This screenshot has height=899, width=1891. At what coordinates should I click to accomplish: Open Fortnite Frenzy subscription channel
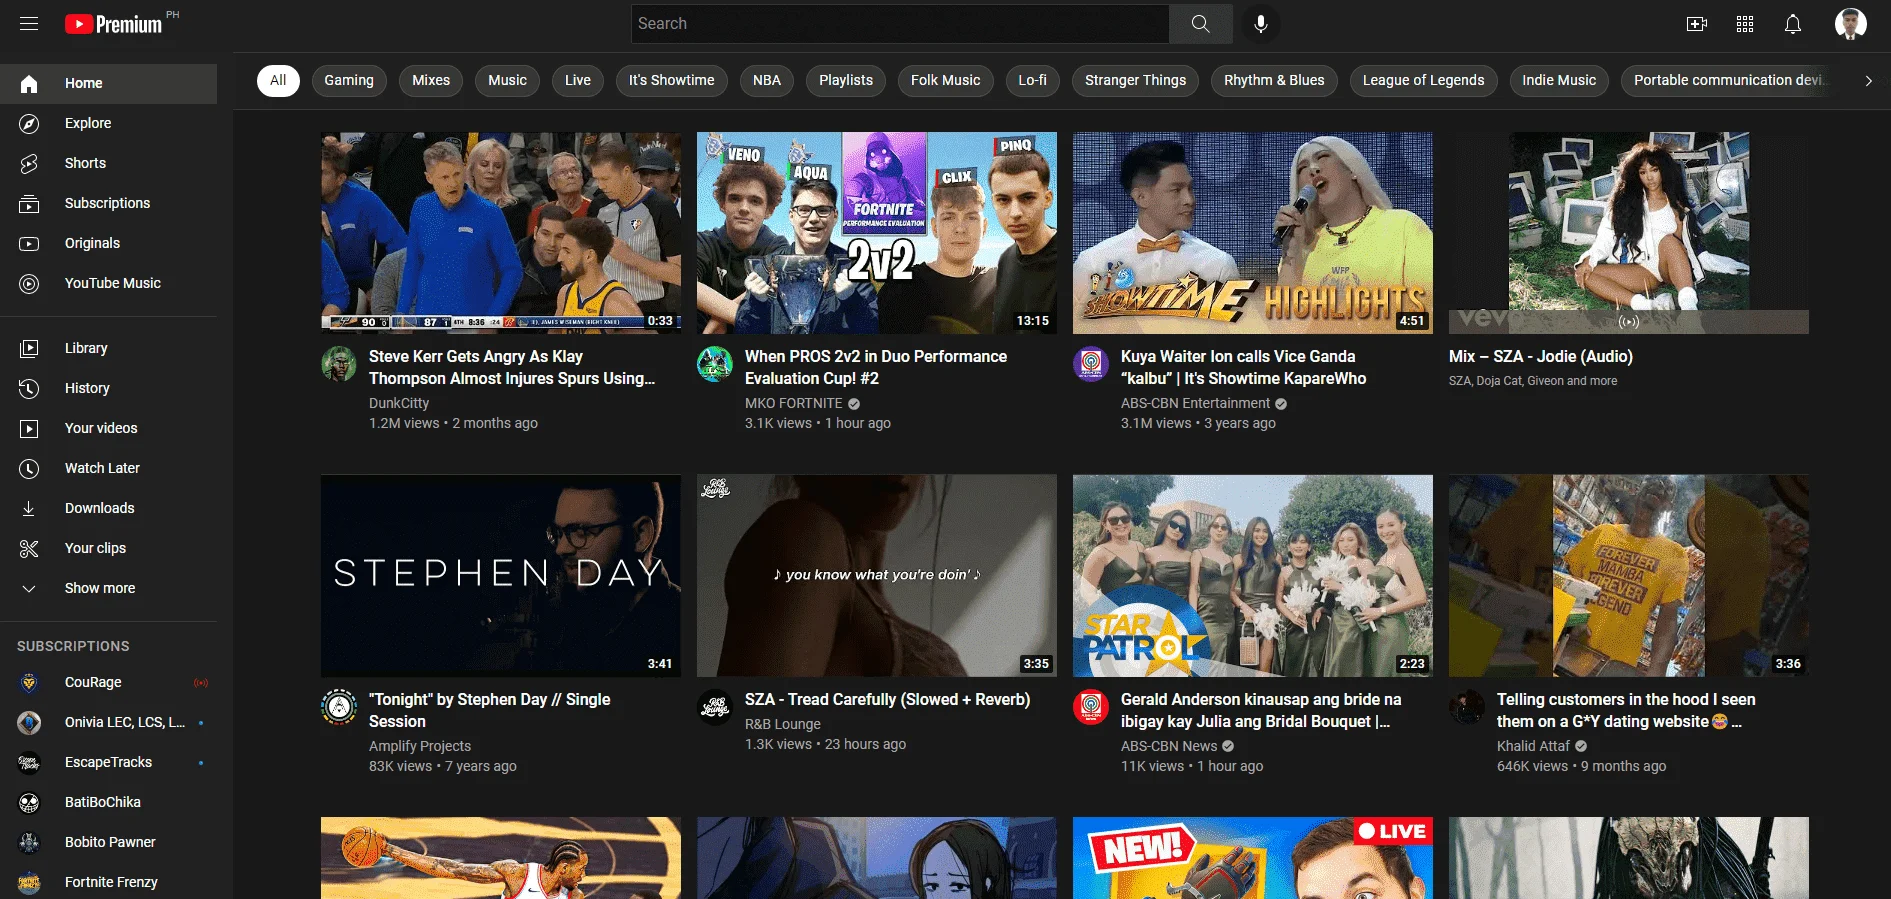108,883
